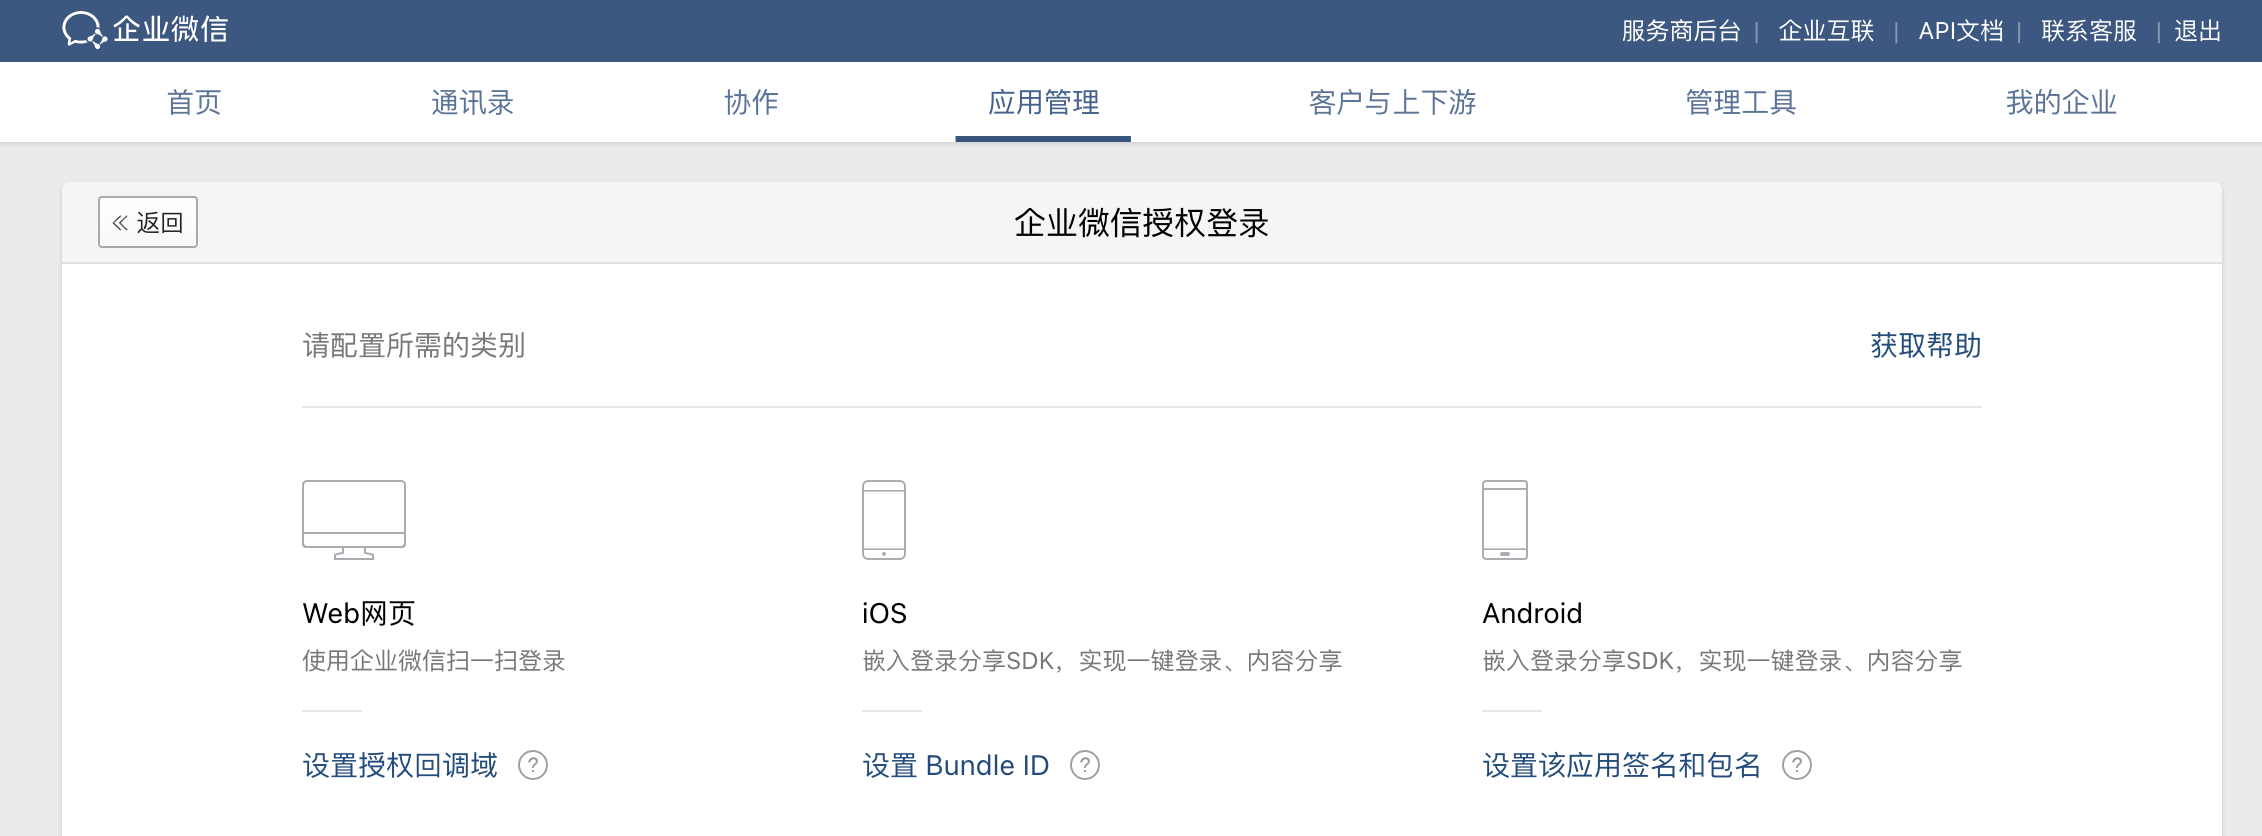Viewport: 2262px width, 836px height.
Task: Click the Web网页 monitor icon
Action: (352, 518)
